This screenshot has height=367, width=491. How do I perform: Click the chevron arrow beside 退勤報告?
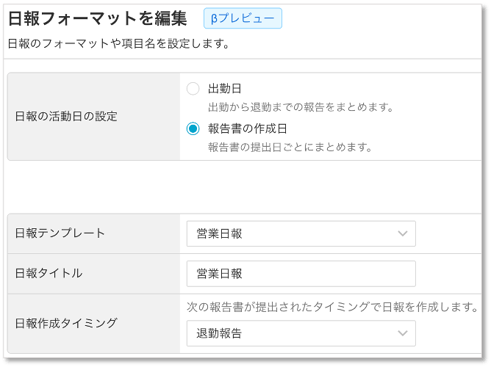(403, 333)
